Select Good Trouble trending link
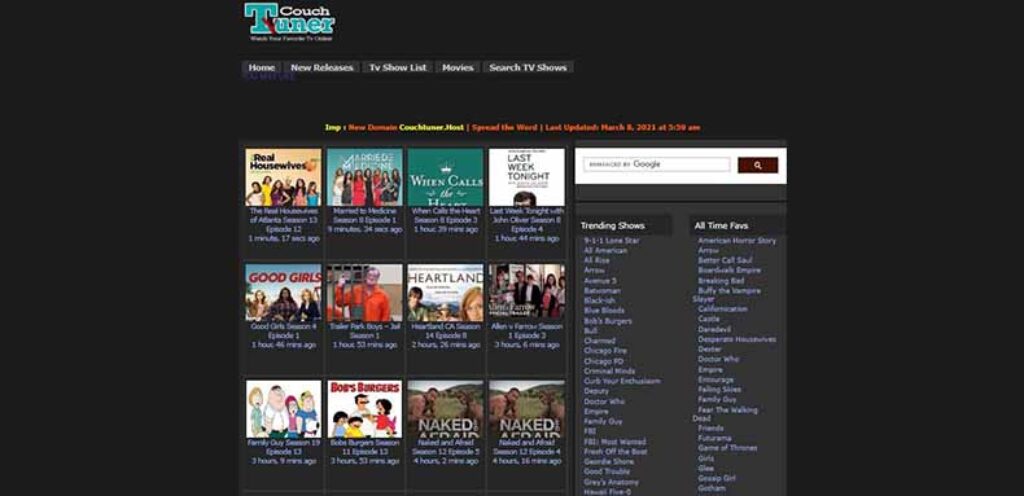Screen dimensions: 1024x496 [607, 472]
